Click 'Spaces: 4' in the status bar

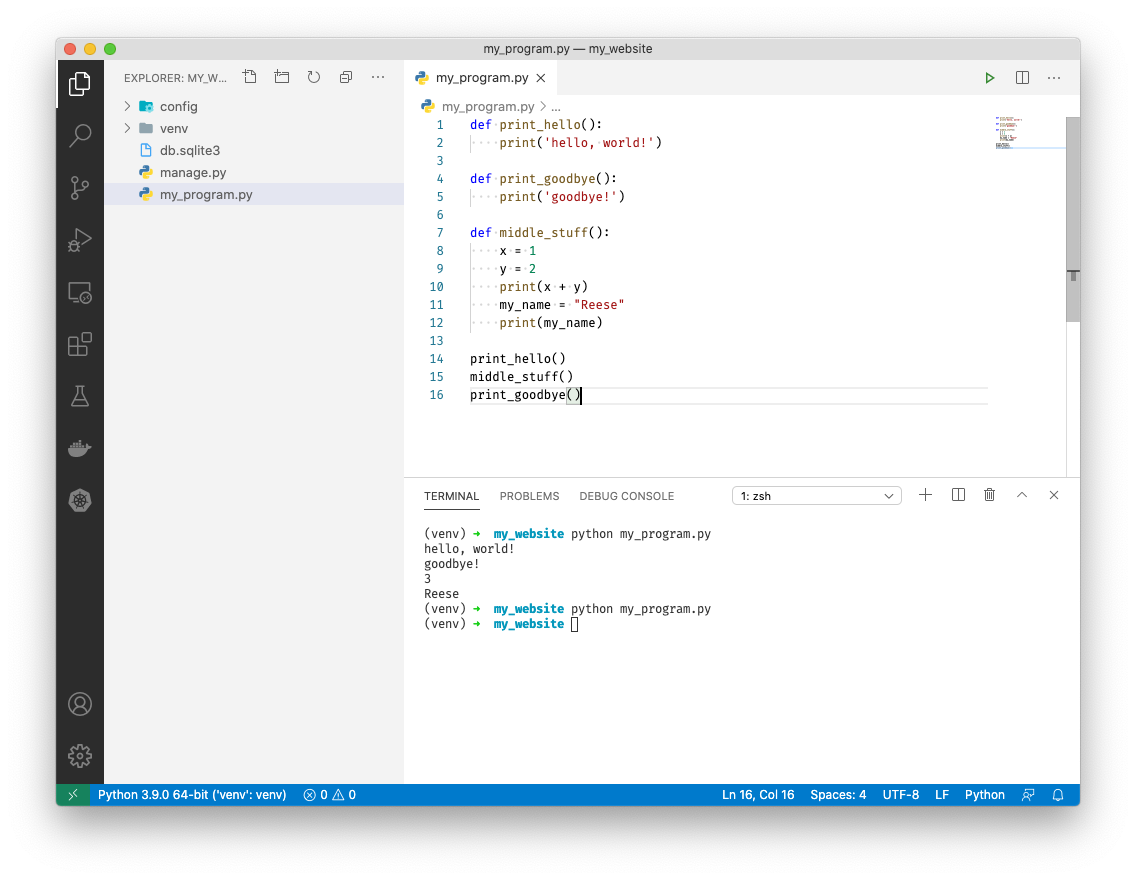coord(838,794)
